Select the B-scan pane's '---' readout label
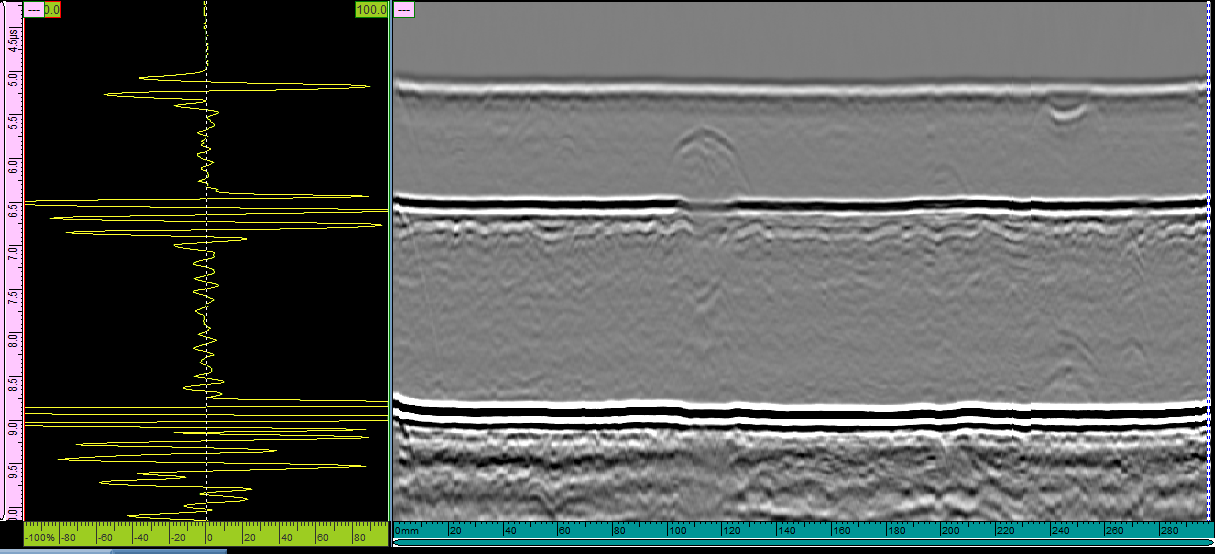This screenshot has width=1215, height=554. coord(404,9)
